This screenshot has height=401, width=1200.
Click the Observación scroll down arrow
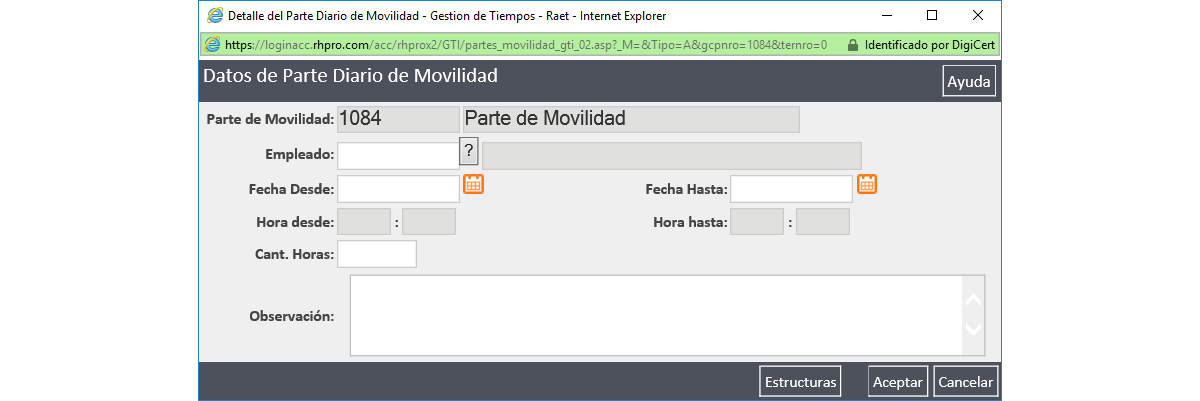point(974,331)
